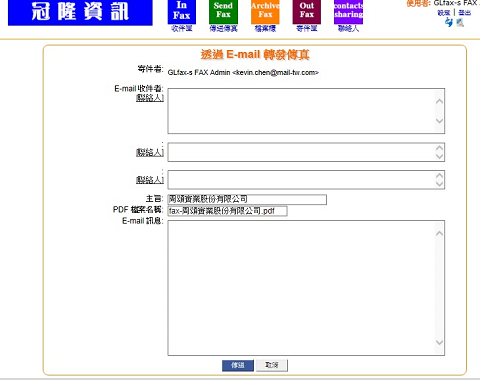Click the 收件匣 label under In Fax
Image resolution: width=480 pixels, height=380 pixels.
click(x=182, y=29)
